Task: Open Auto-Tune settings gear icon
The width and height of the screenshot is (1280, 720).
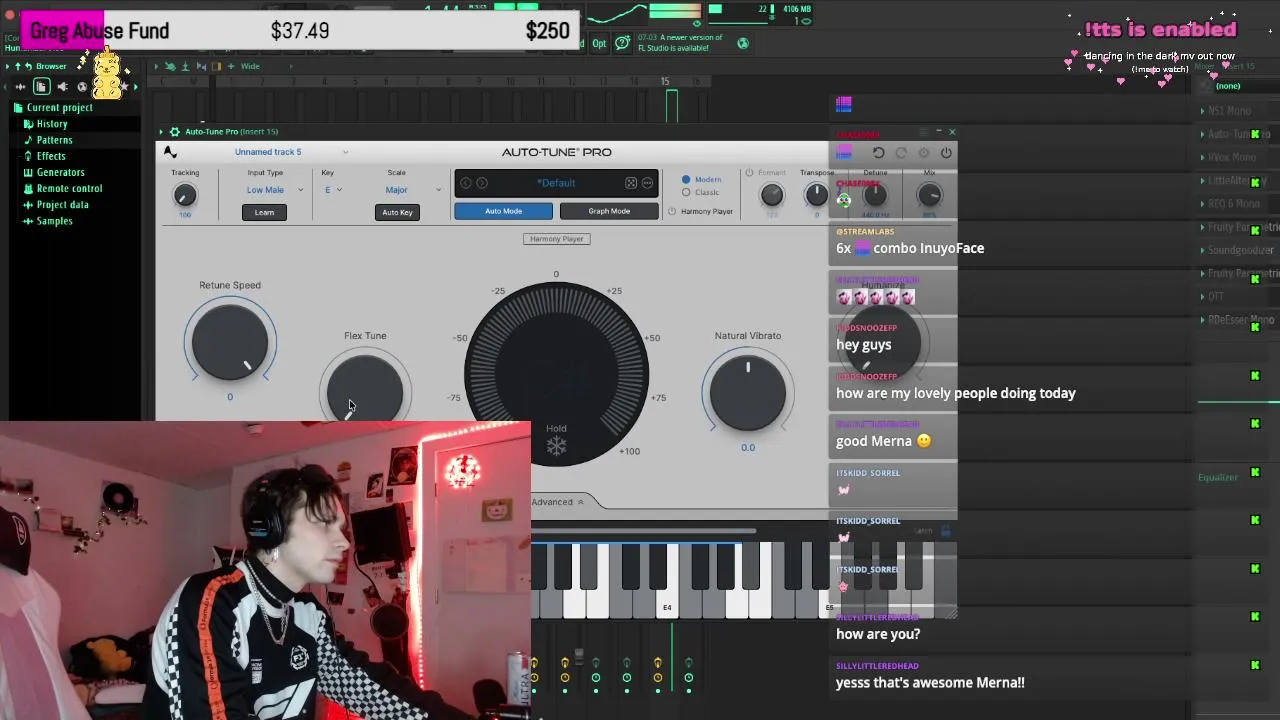Action: (x=924, y=153)
